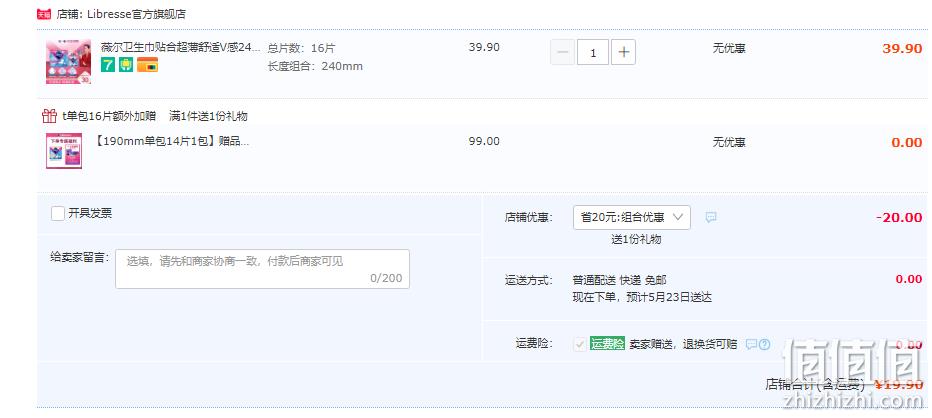Open the Libresse官方旗舰店 shop link
932x418 pixels.
(136, 14)
